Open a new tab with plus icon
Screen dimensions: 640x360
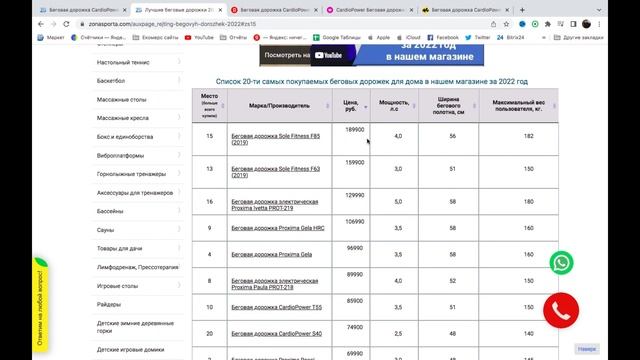[x=522, y=10]
